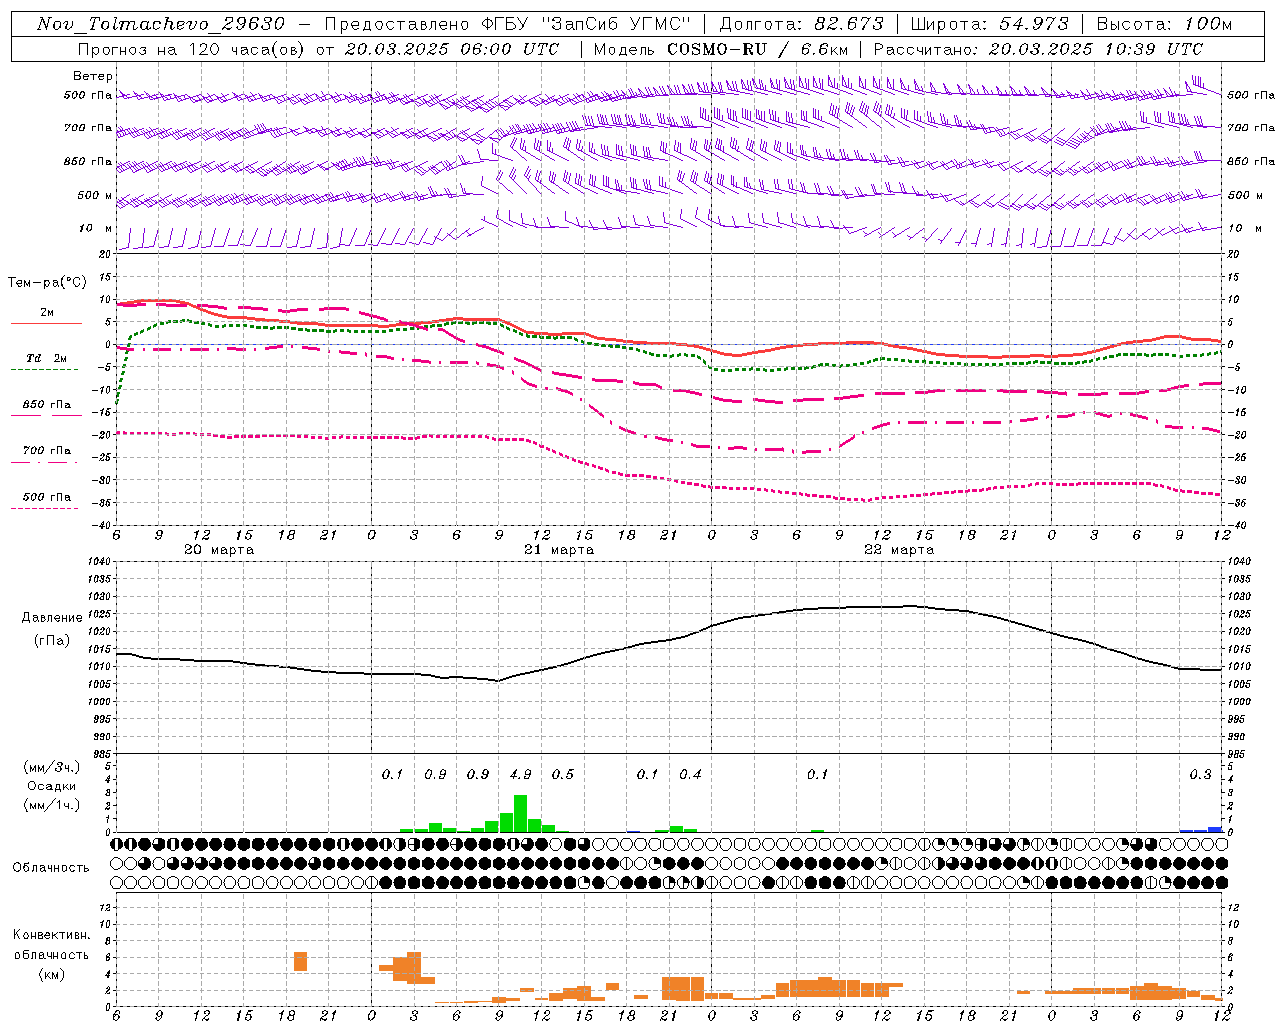Image resolution: width=1280 pixels, height=1024 pixels.
Task: Select Рассчитано: 20.03.2025 10:39 UTC timestamp
Action: (1038, 49)
